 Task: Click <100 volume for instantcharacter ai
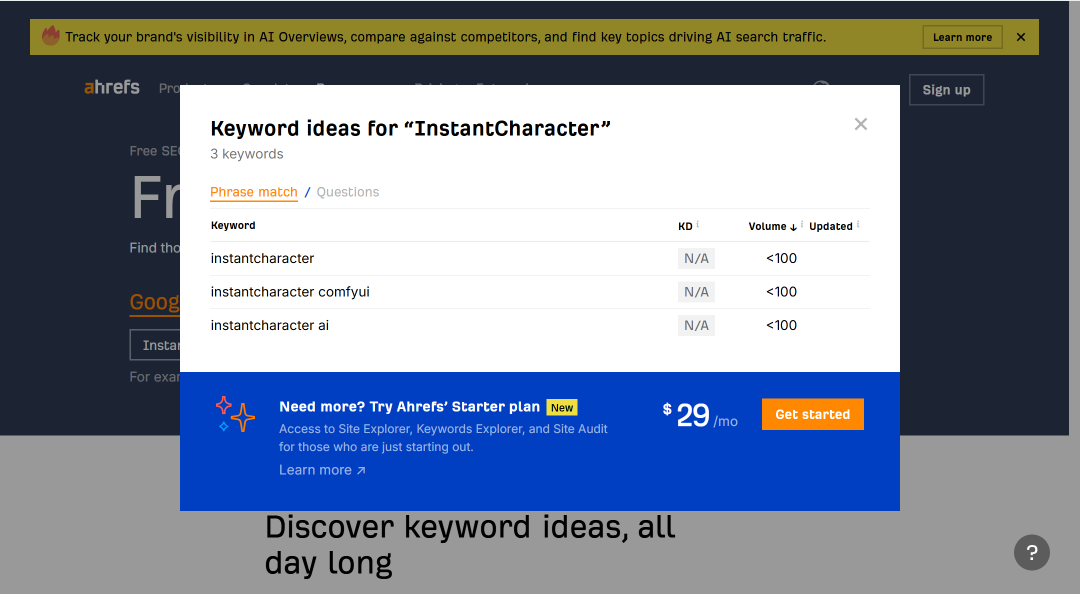(781, 325)
